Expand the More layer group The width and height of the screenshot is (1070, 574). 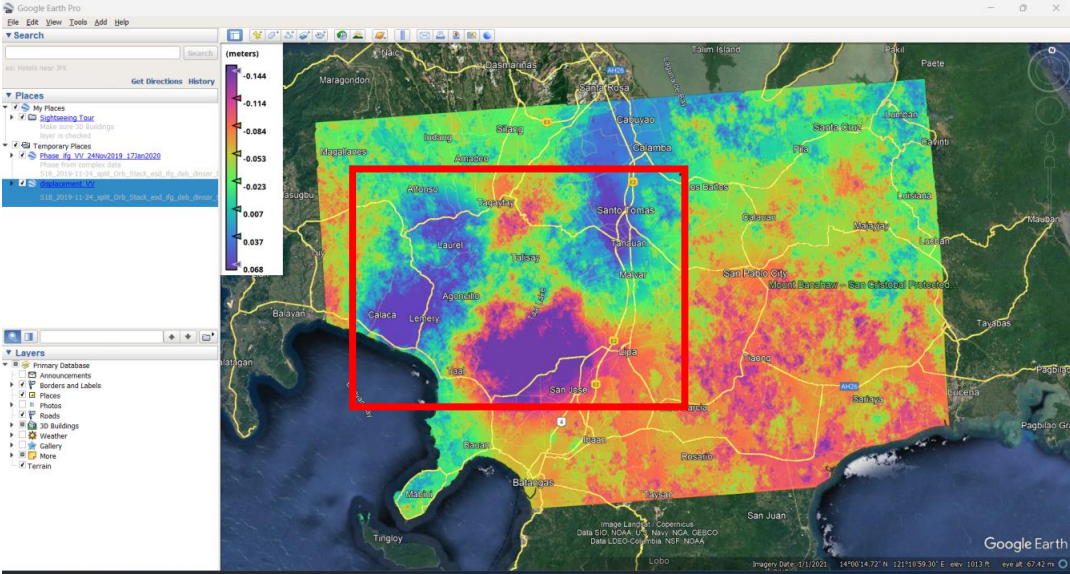click(x=12, y=456)
